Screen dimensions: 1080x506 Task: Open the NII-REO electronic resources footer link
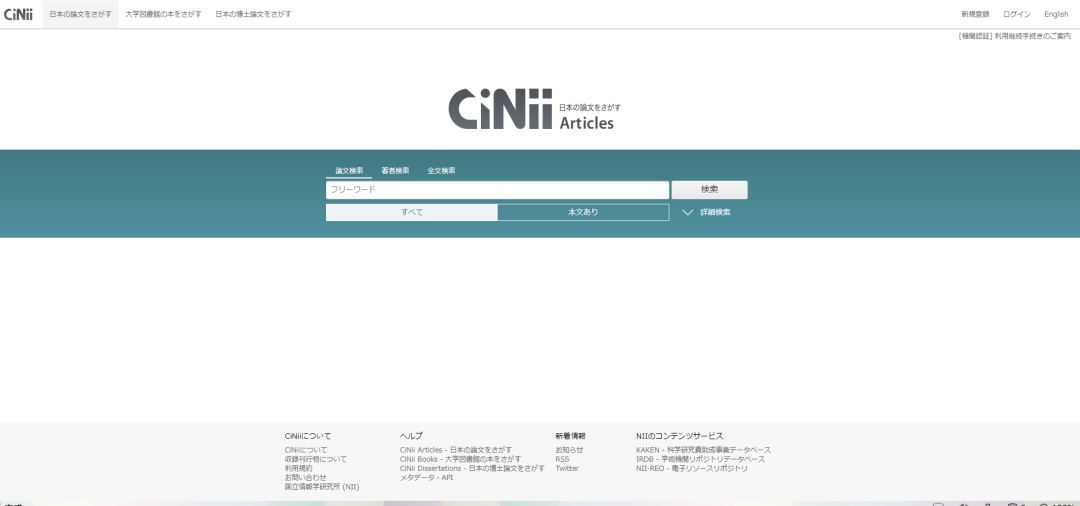[x=692, y=468]
